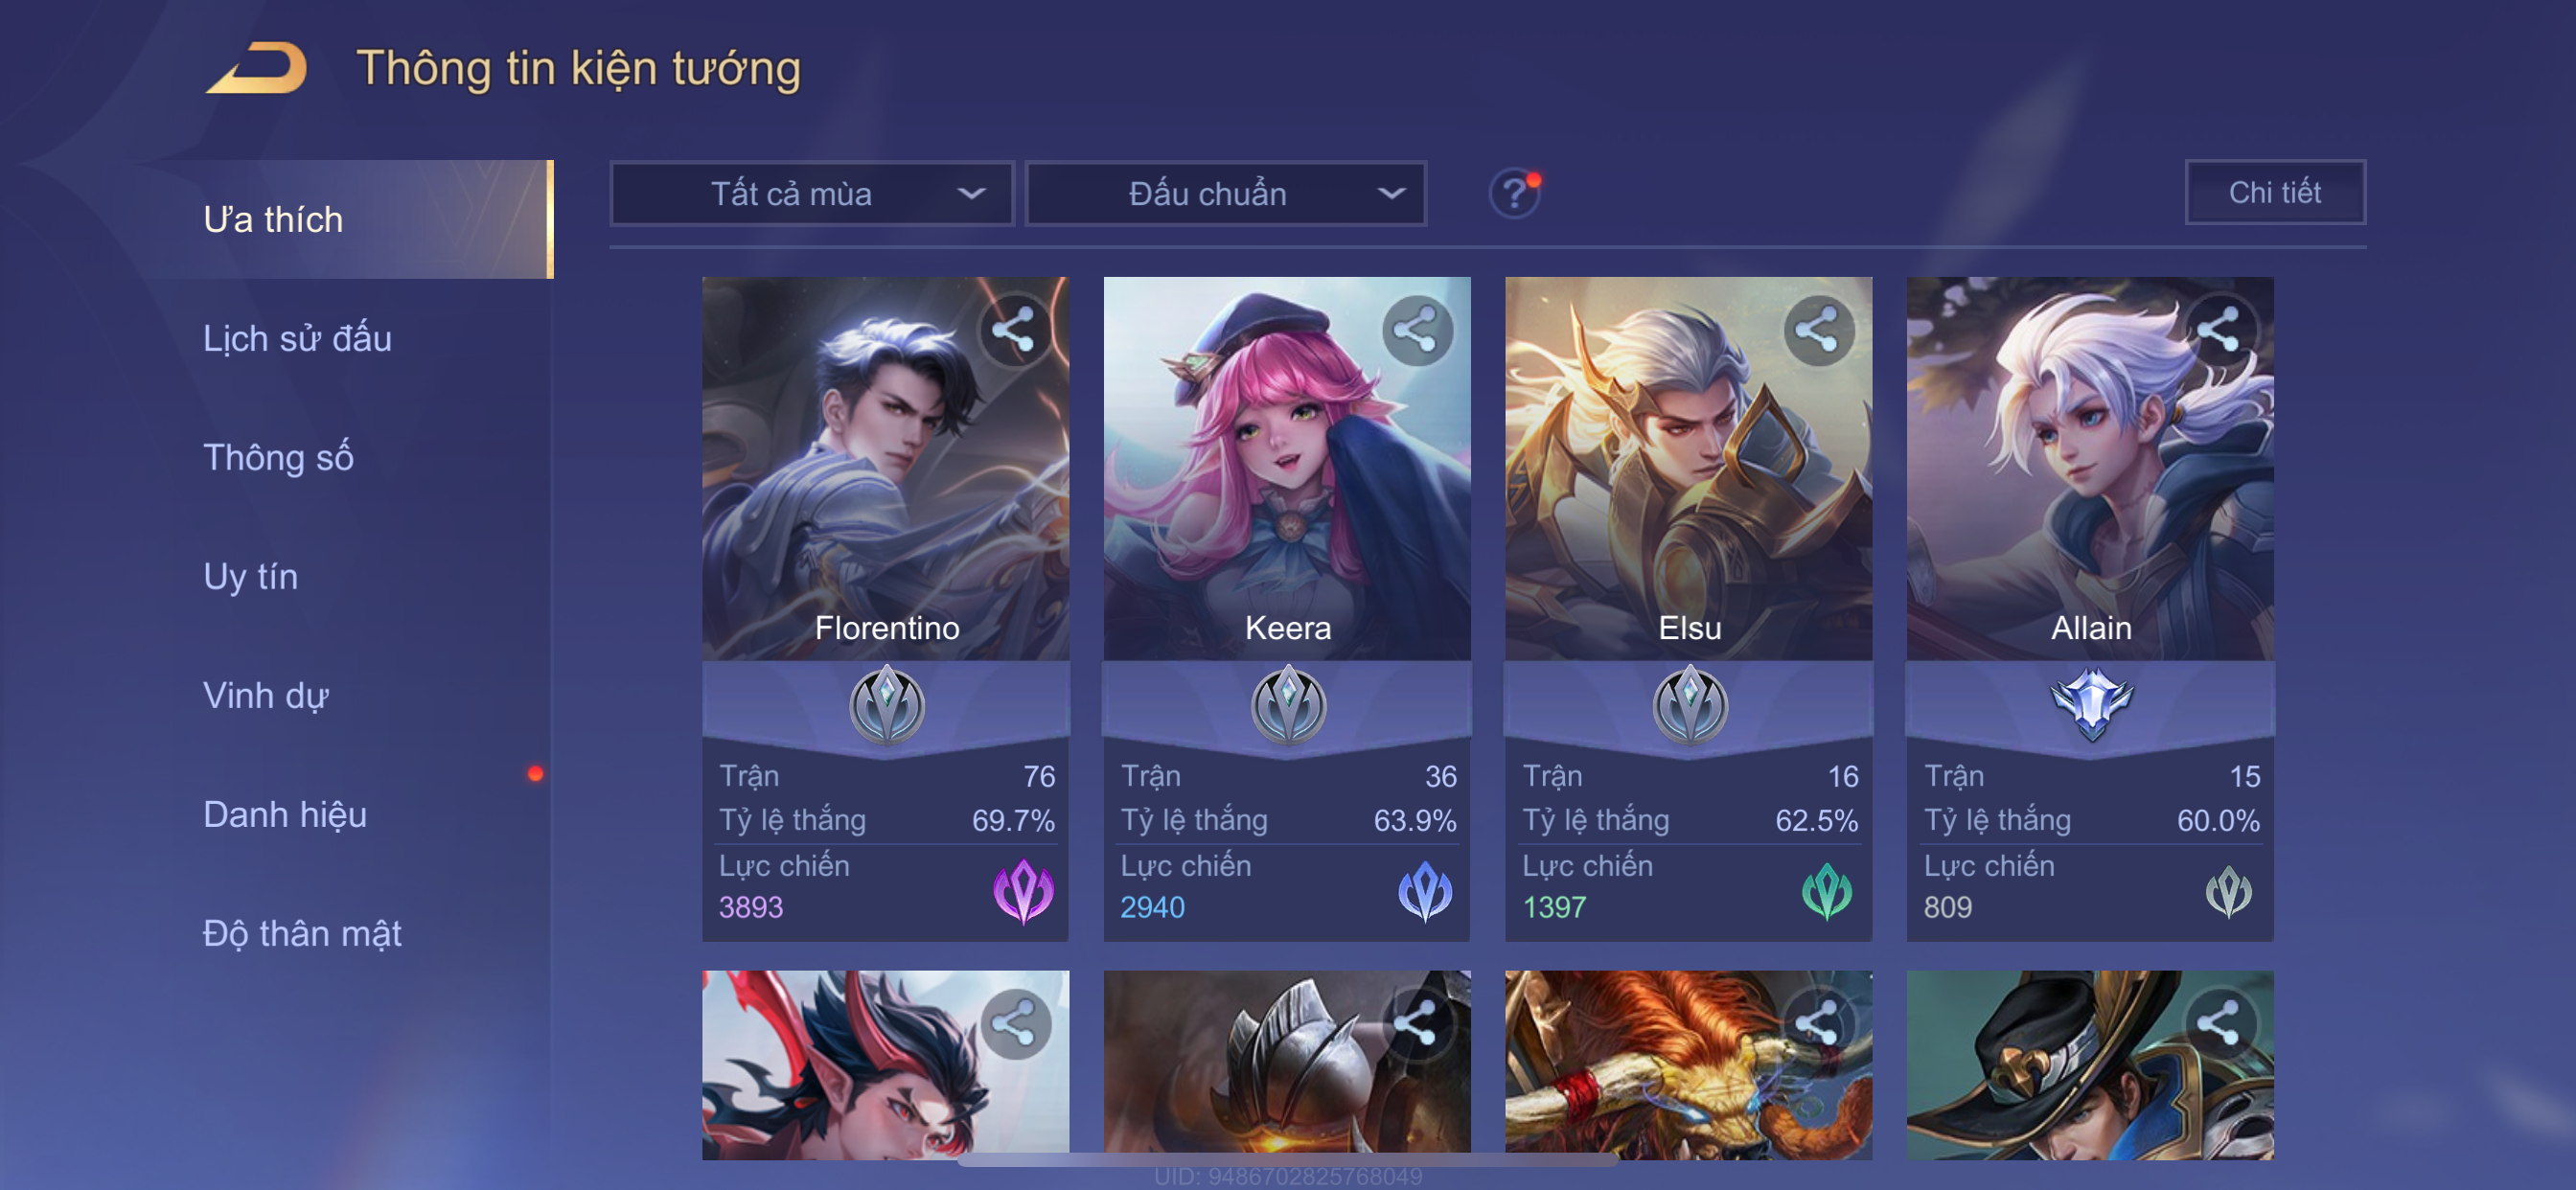Switch to the Thông số tab
2576x1190 pixels.
click(278, 457)
